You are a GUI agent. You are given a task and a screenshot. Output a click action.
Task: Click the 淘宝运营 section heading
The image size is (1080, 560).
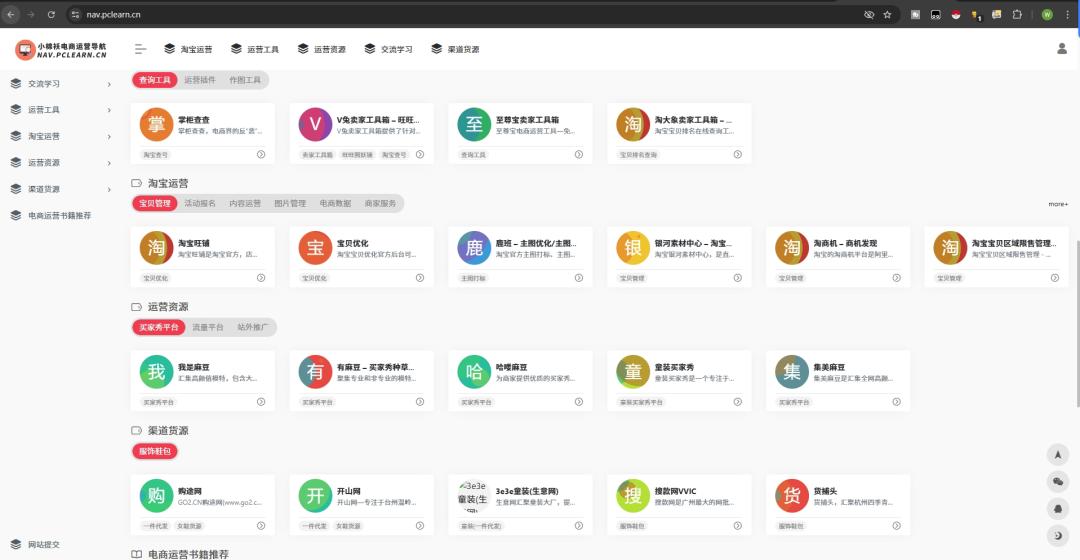point(168,183)
